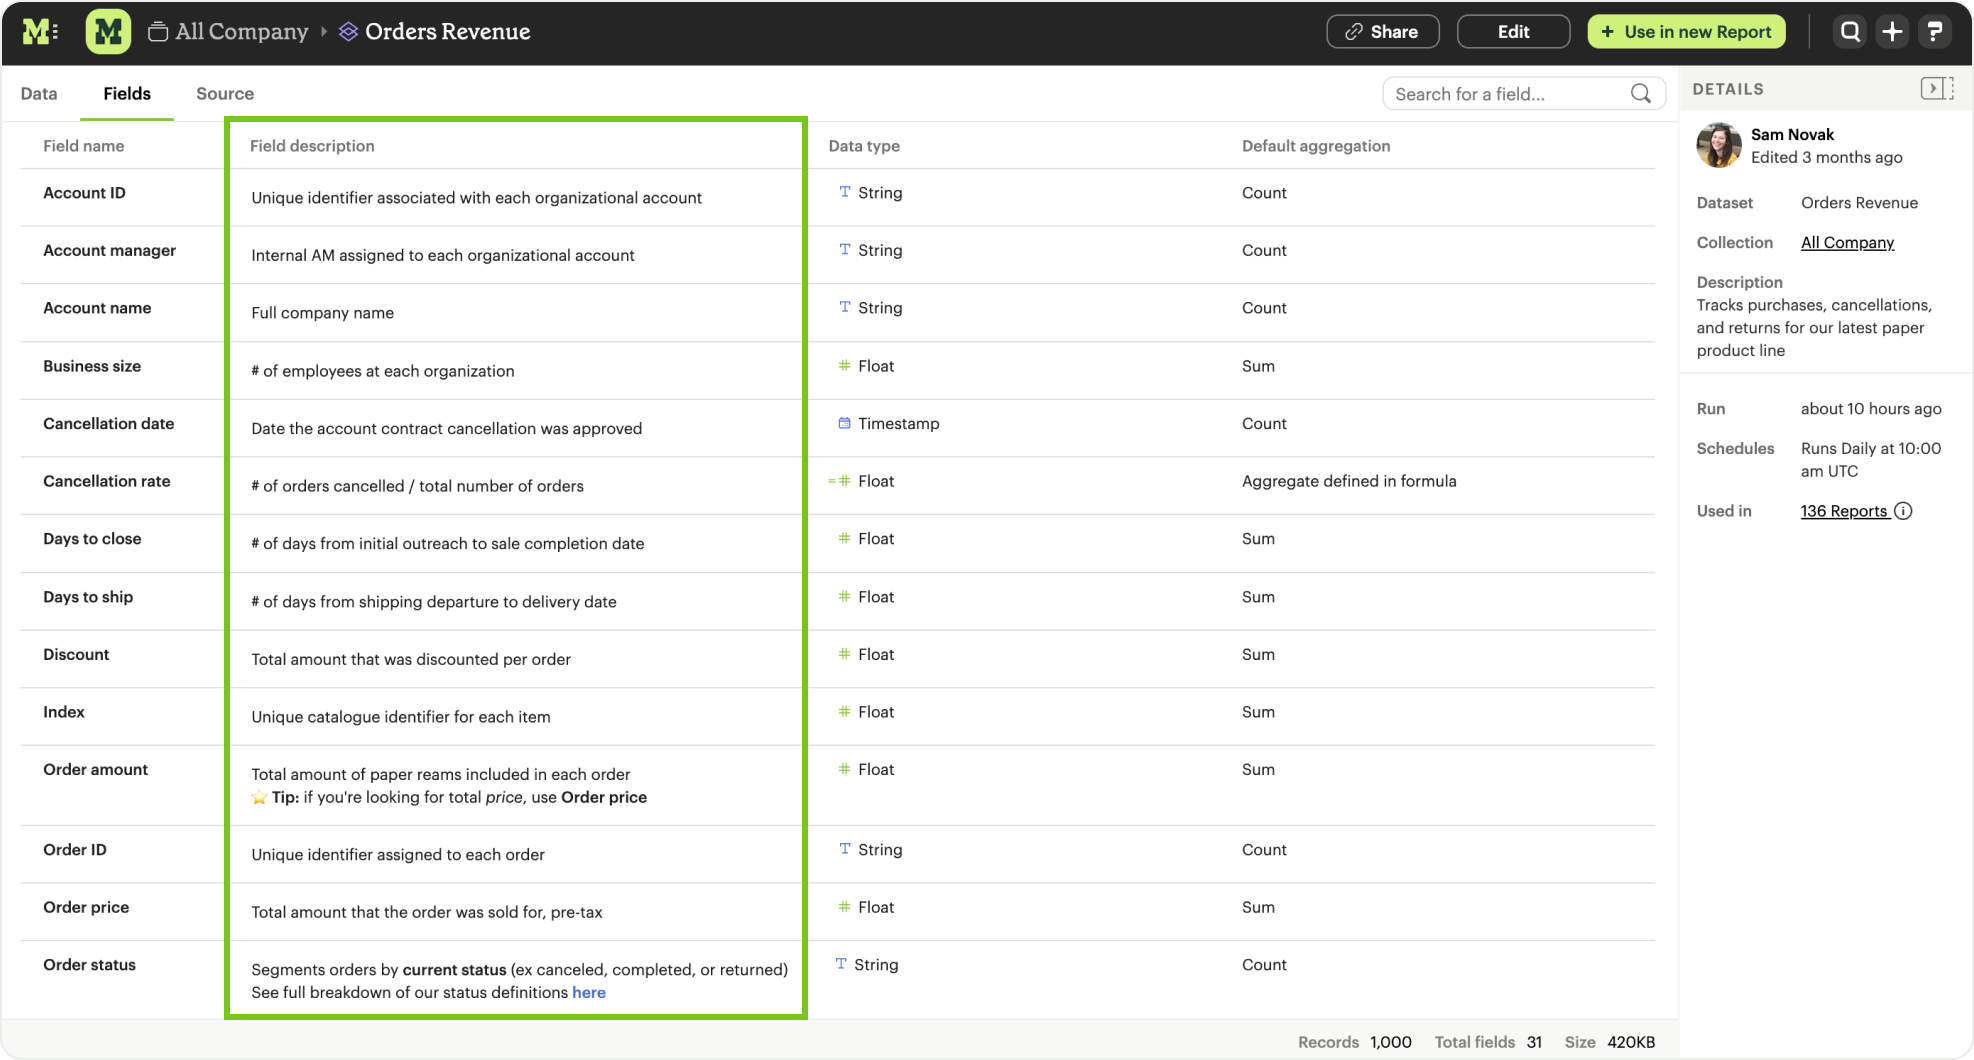Click the green M workspace icon

[108, 32]
